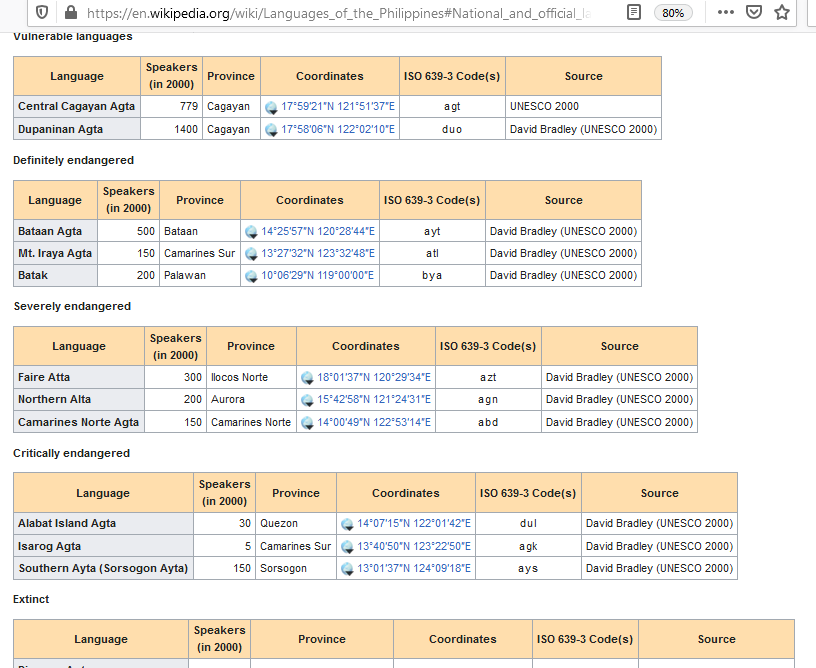Open coordinates 17°59'21"N 121°51'37"E link
816x668 pixels.
click(338, 107)
